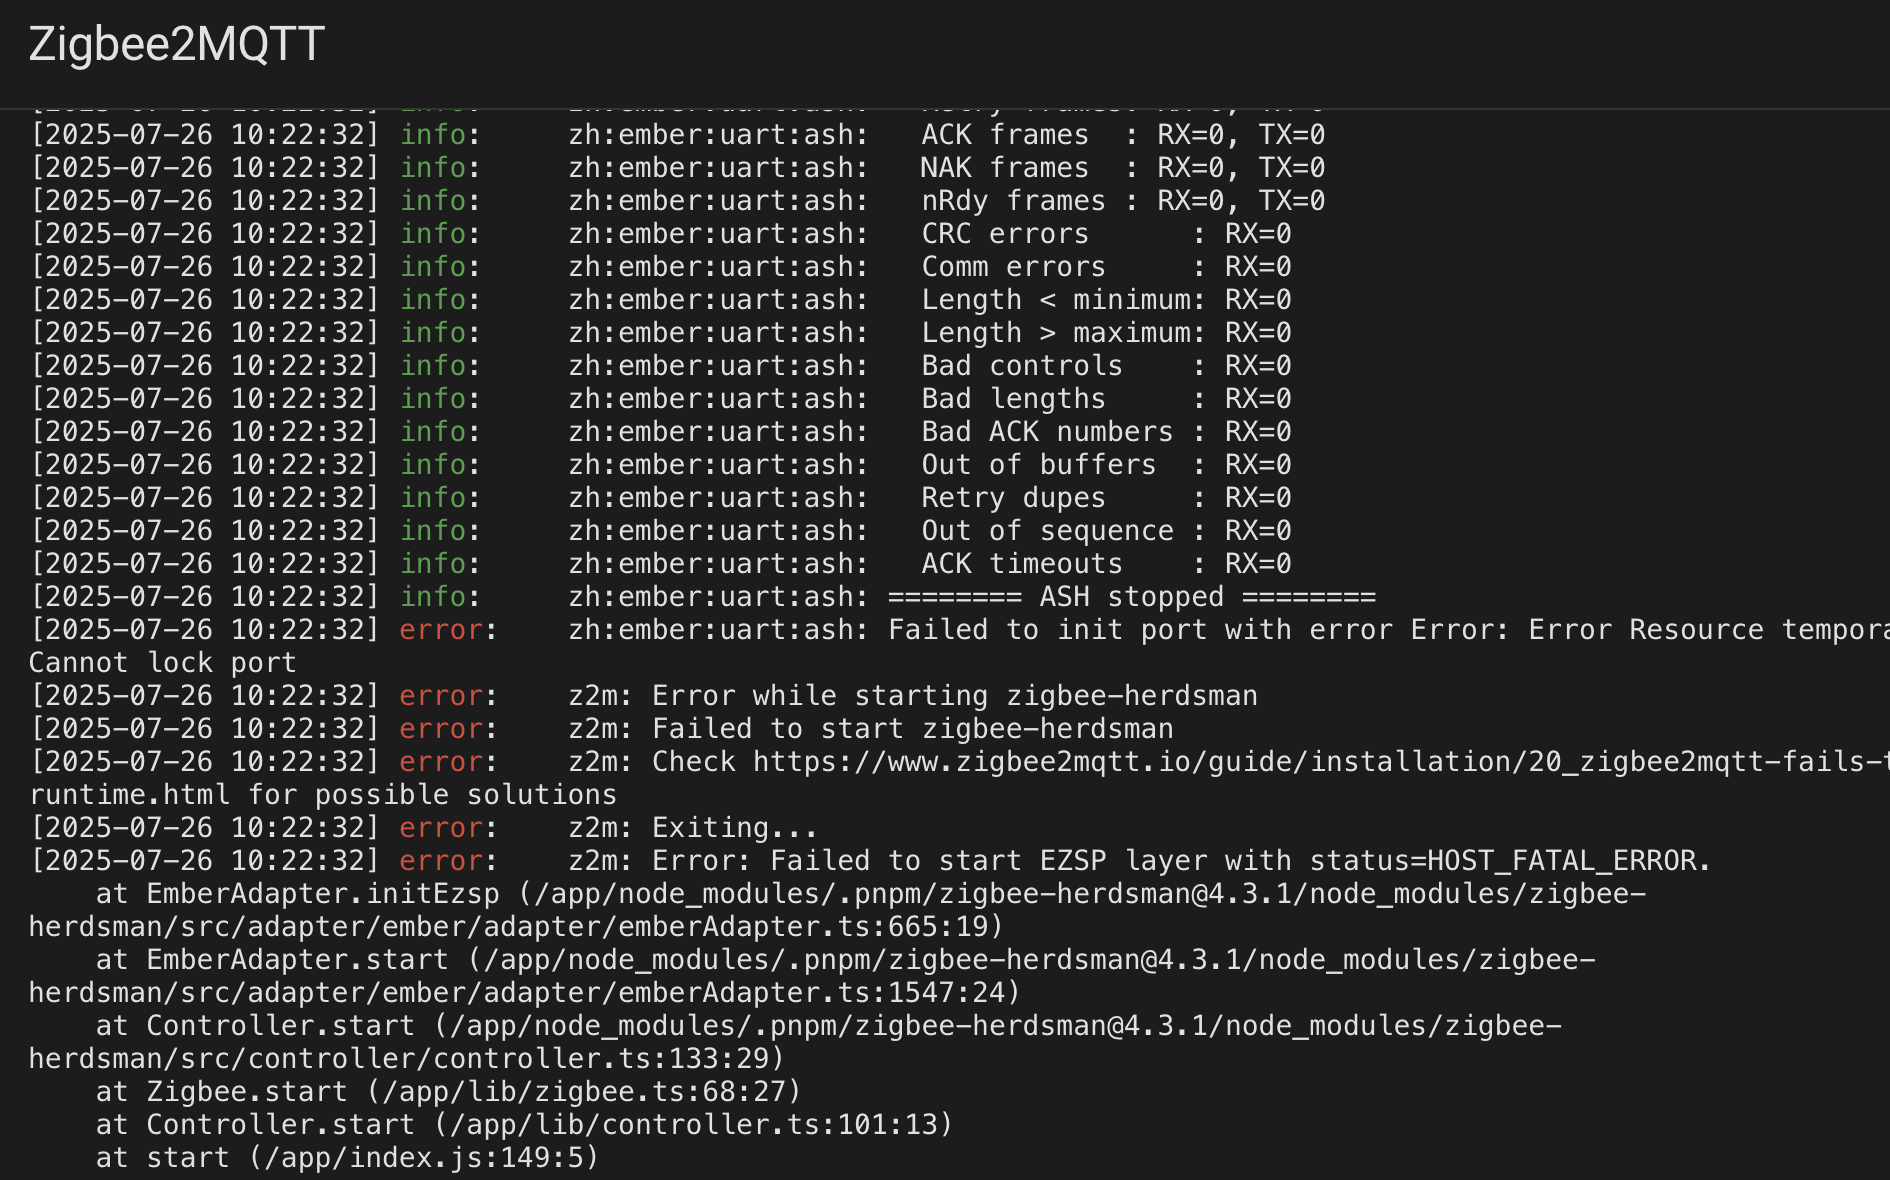
Task: Click the EmberAdapter.start stack trace line
Action: [x=297, y=960]
